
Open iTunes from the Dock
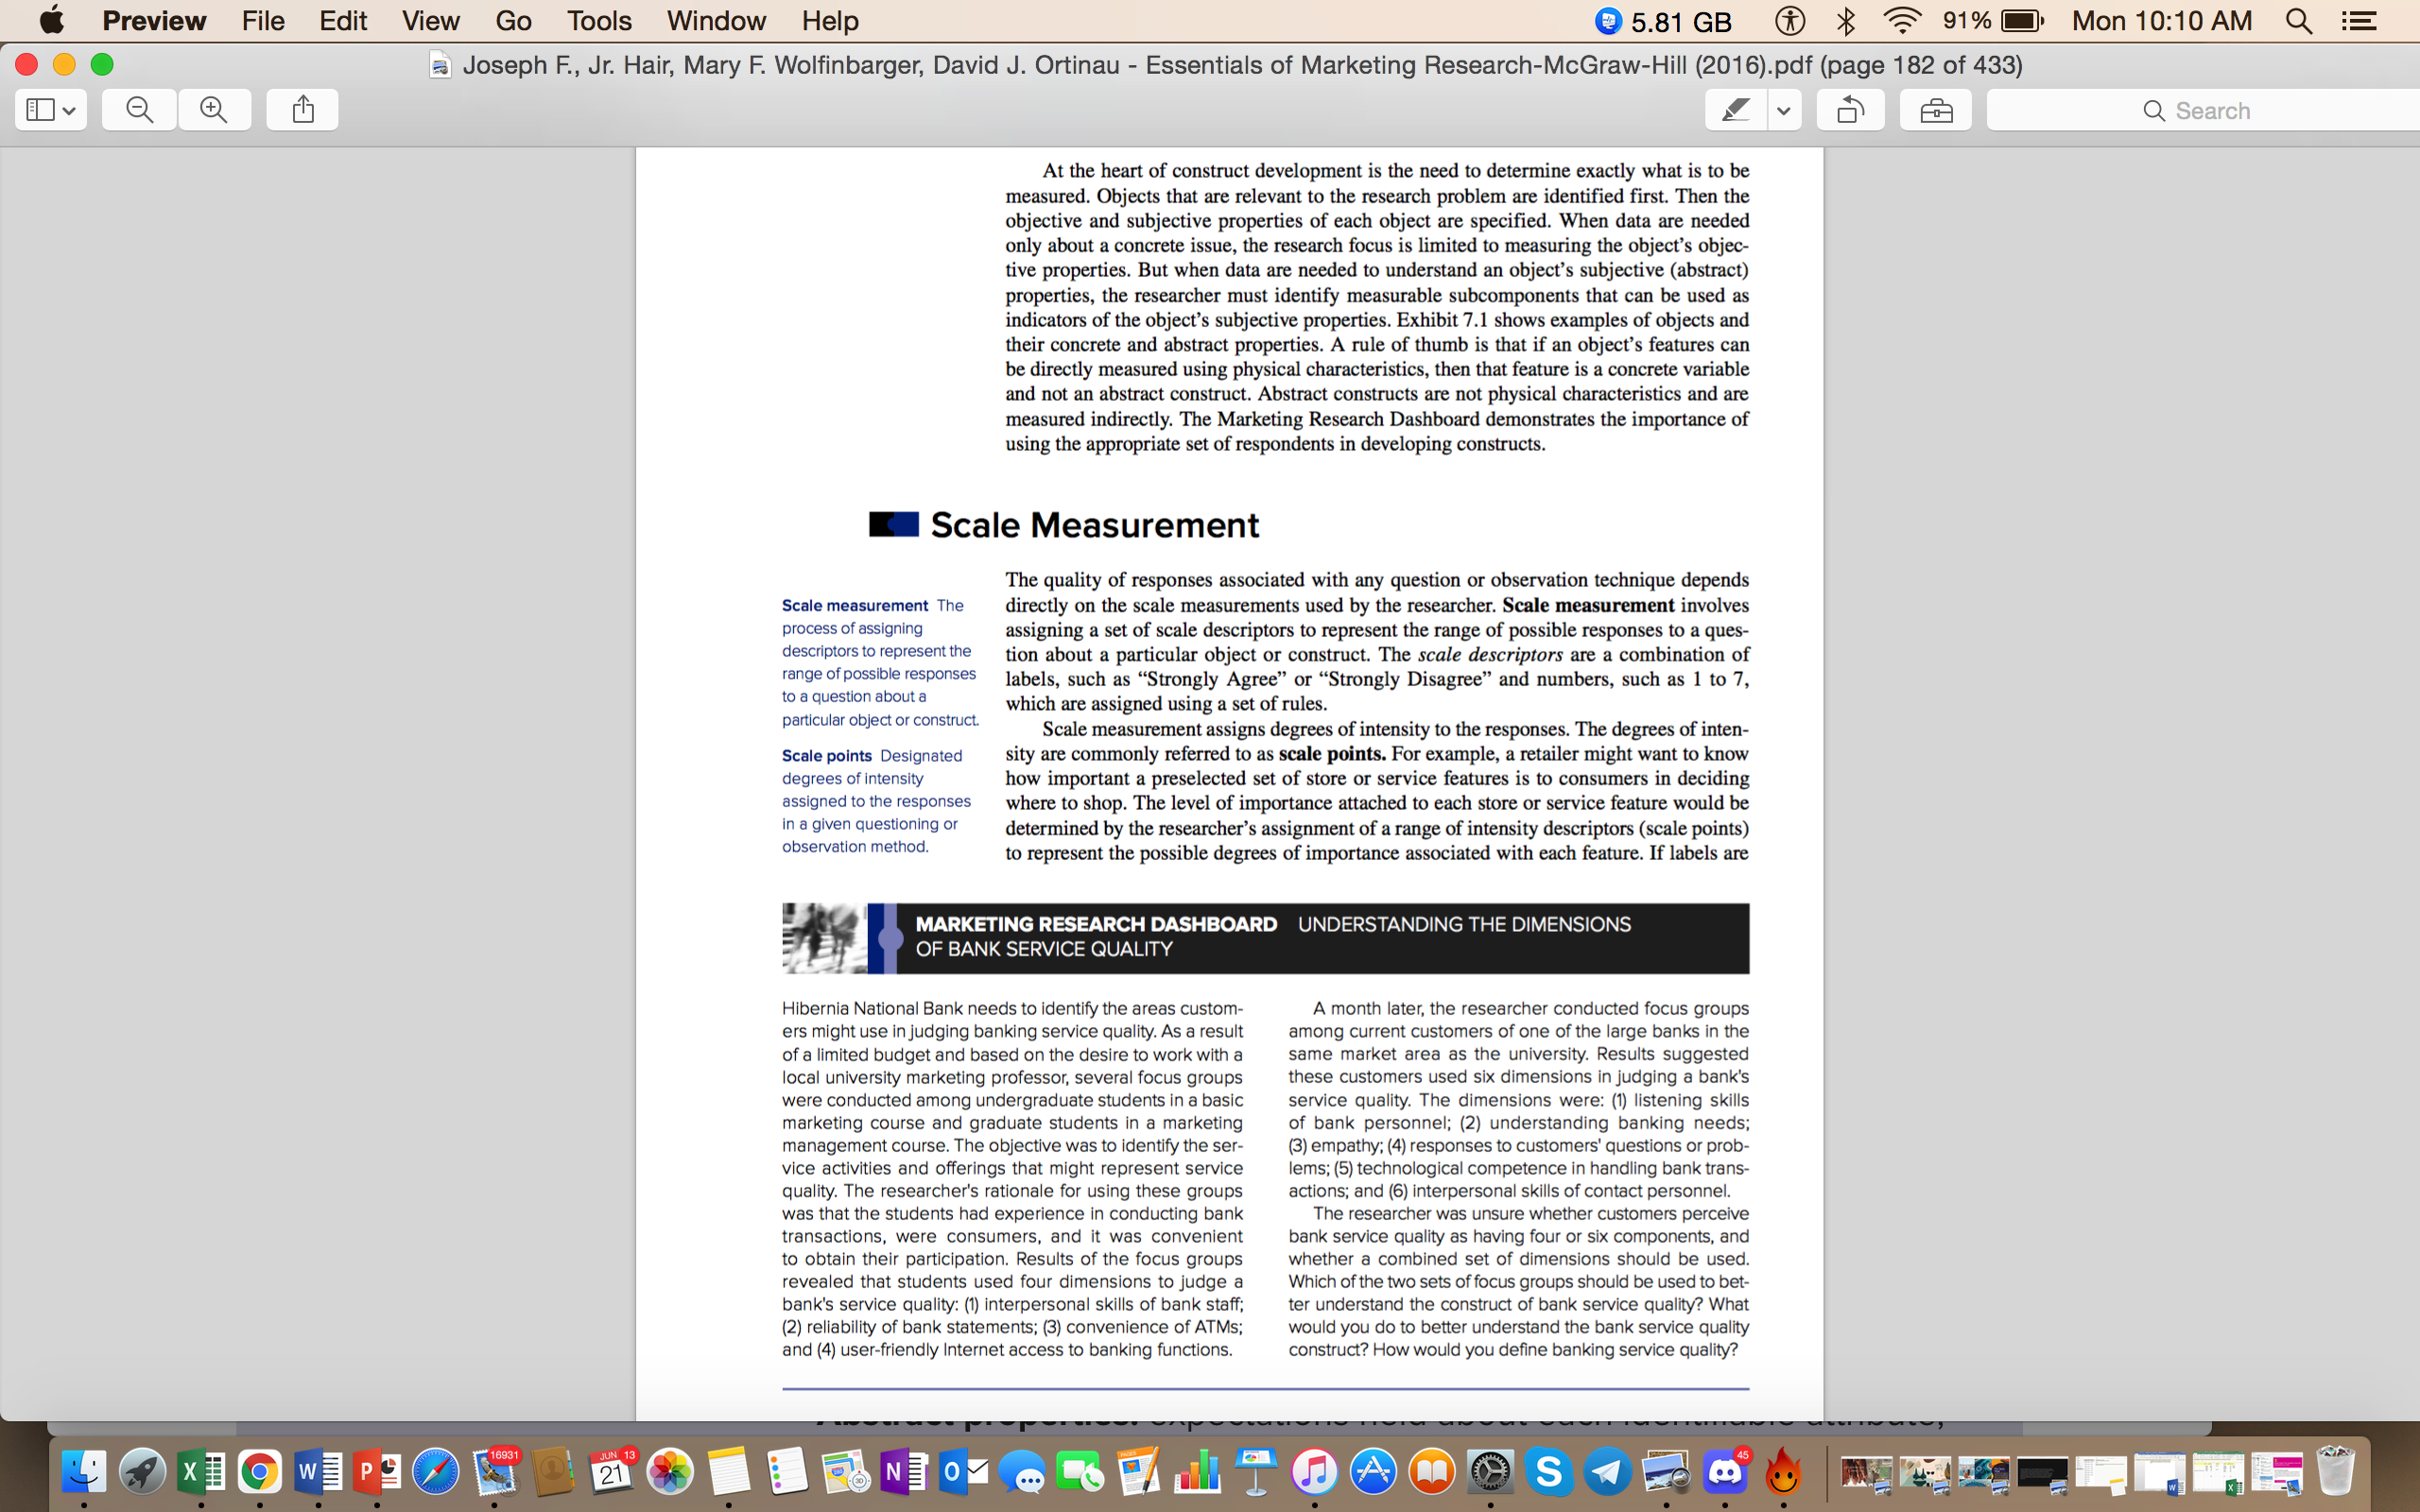[1315, 1471]
